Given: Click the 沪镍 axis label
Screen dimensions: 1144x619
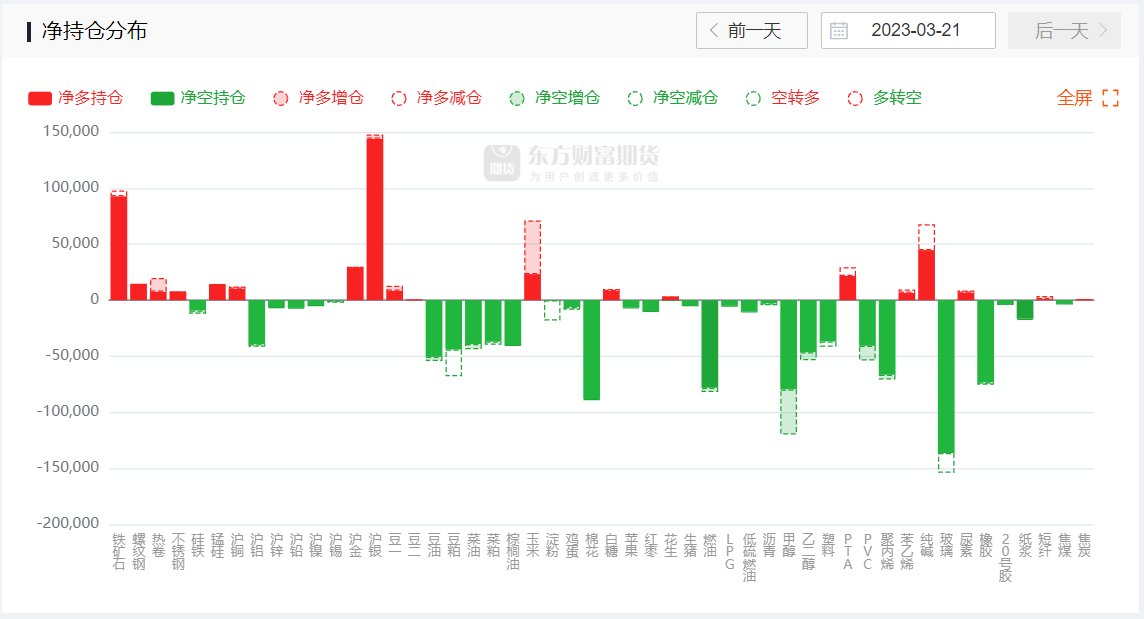Looking at the screenshot, I should click(315, 545).
